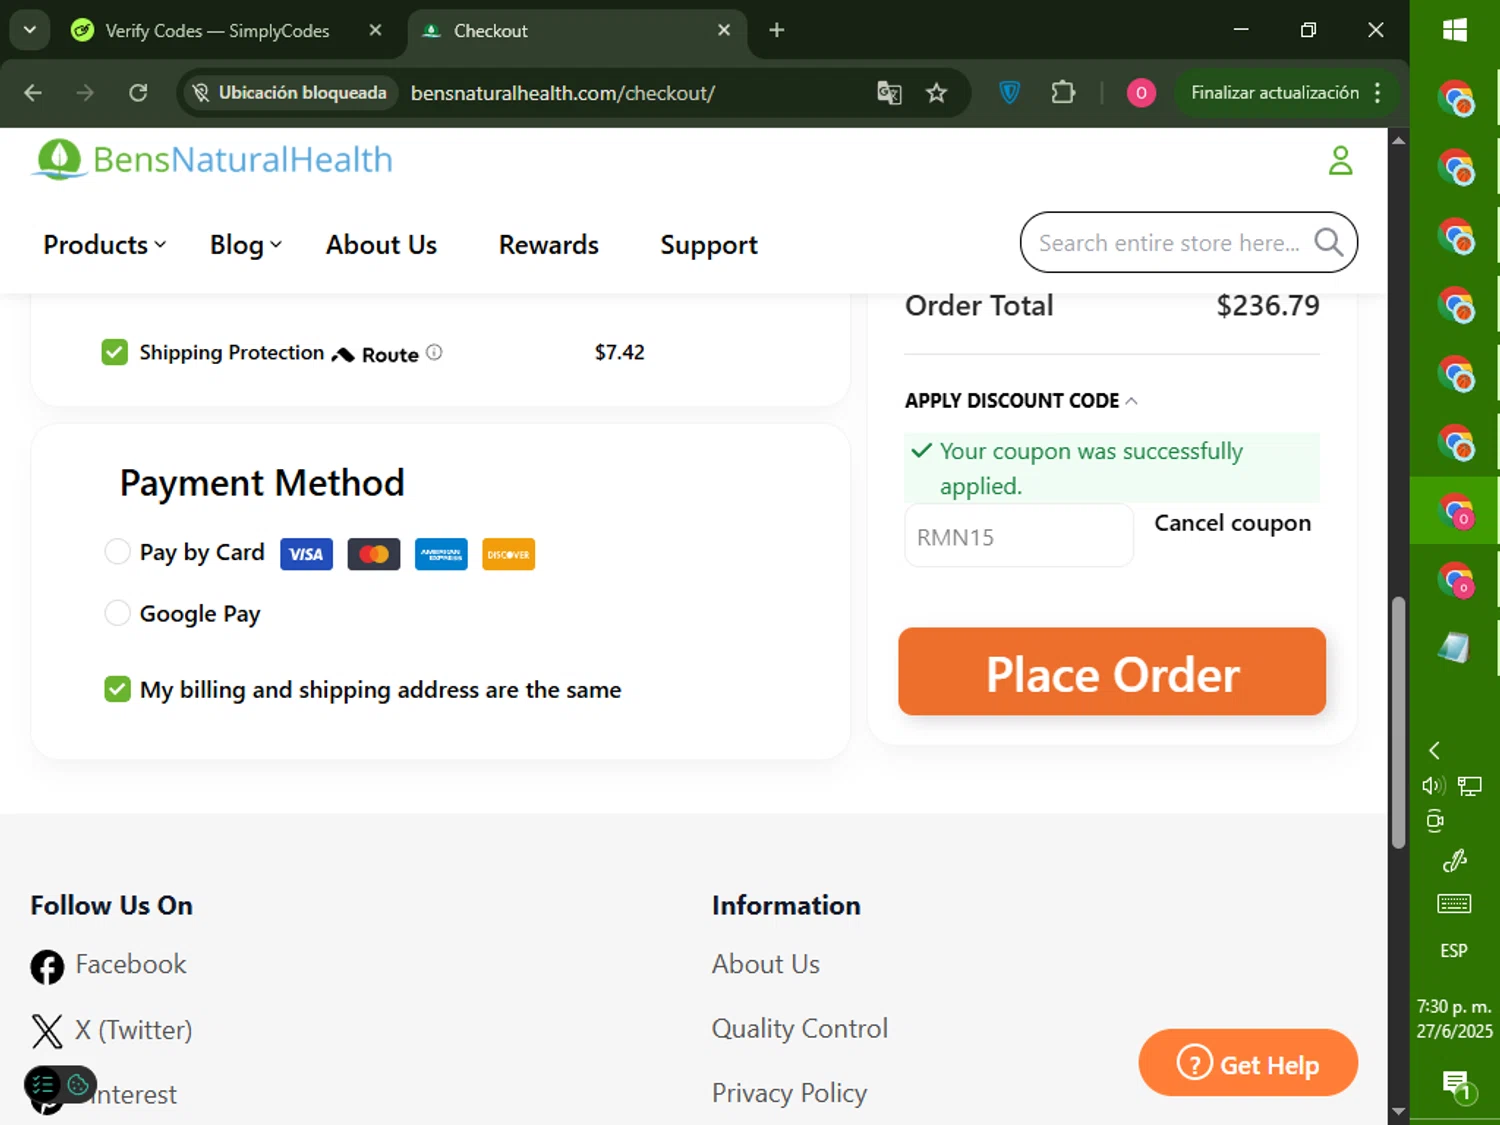The width and height of the screenshot is (1500, 1125).
Task: Bookmark this page with star icon
Action: pyautogui.click(x=936, y=93)
